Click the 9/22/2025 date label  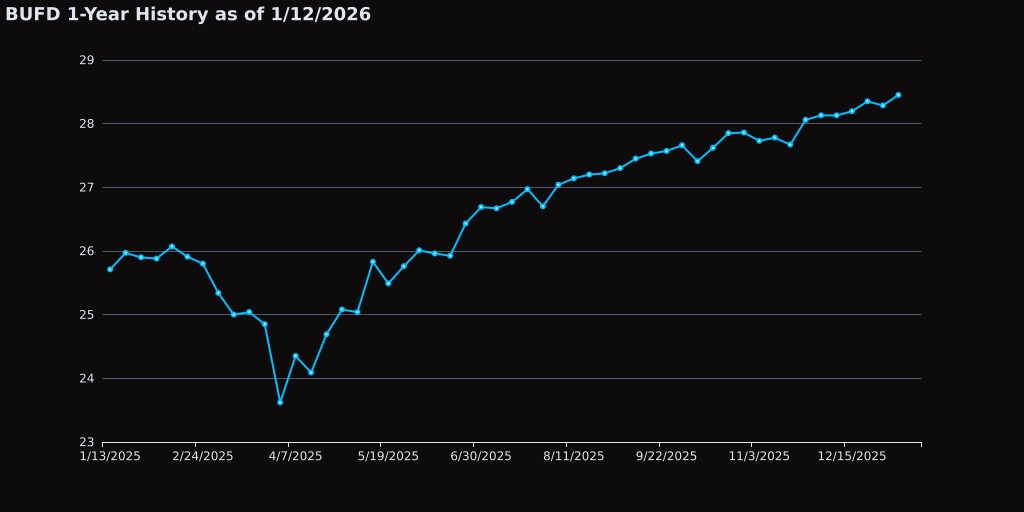667,456
